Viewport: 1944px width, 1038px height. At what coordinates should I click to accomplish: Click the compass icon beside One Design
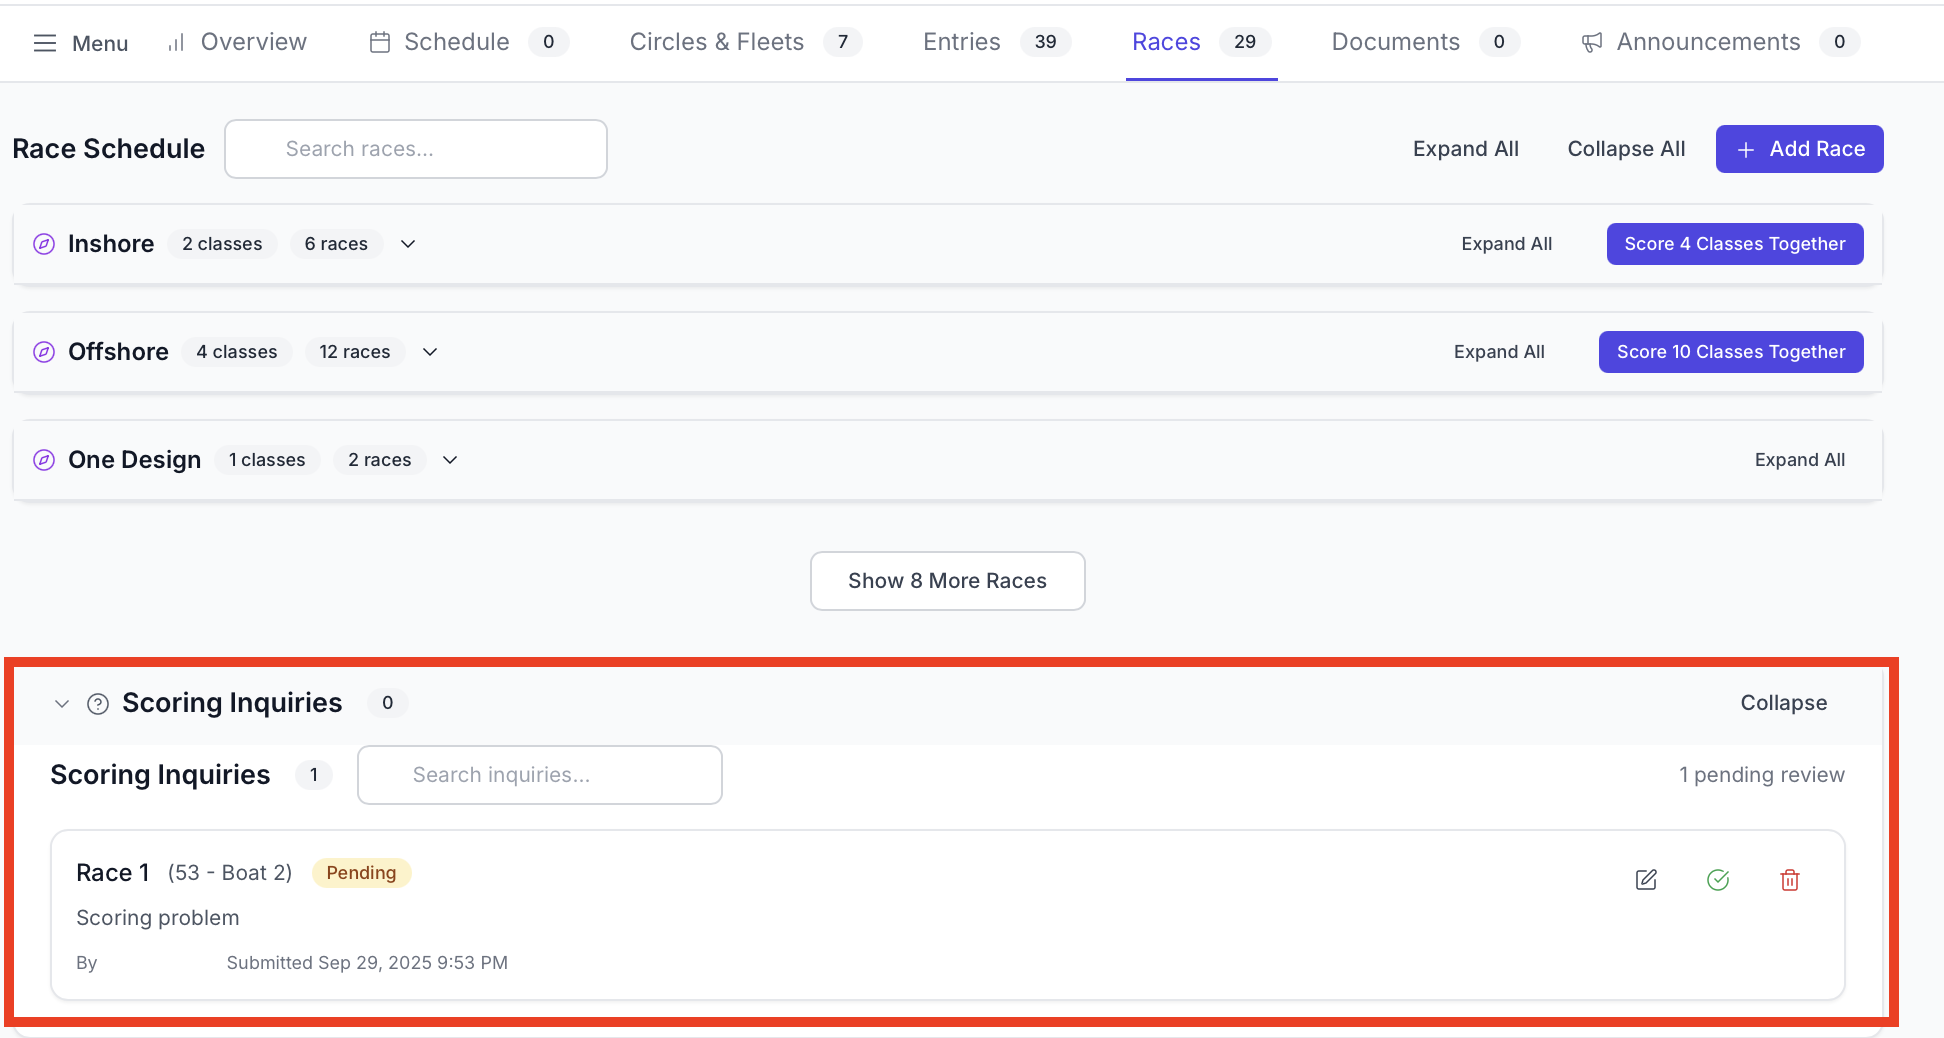click(44, 460)
